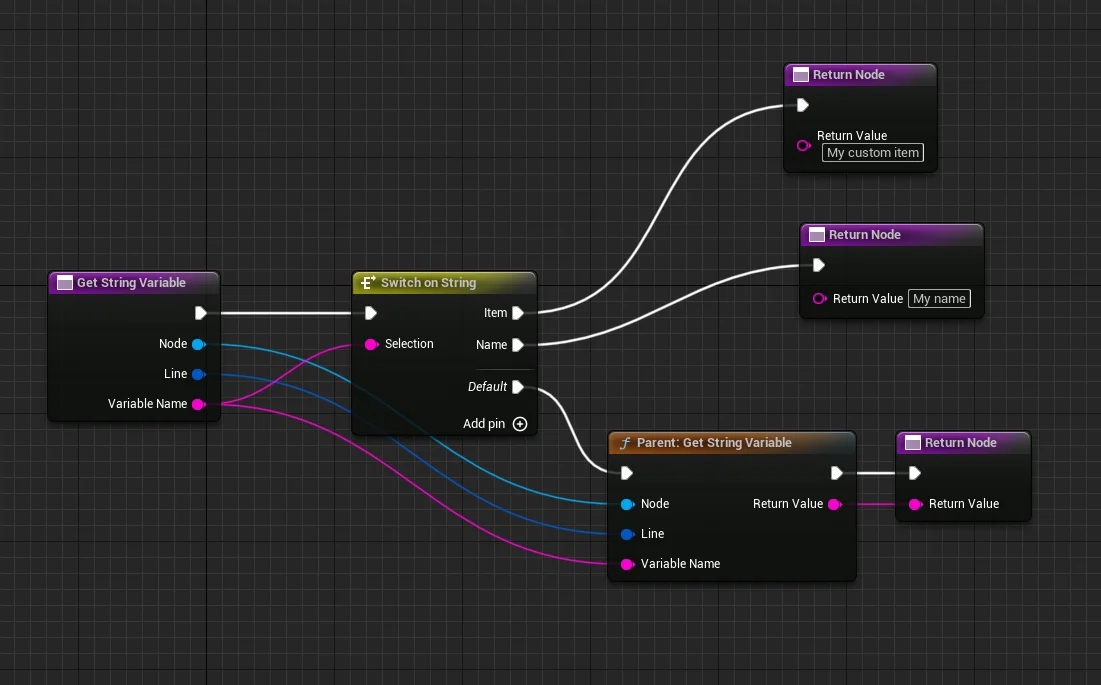
Task: Click the Get String Variable exec output pin
Action: [x=201, y=313]
